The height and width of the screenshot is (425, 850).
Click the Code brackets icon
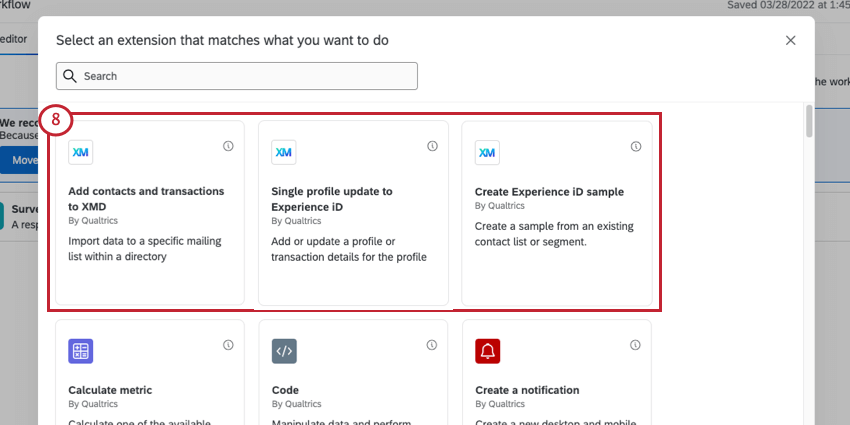click(284, 351)
